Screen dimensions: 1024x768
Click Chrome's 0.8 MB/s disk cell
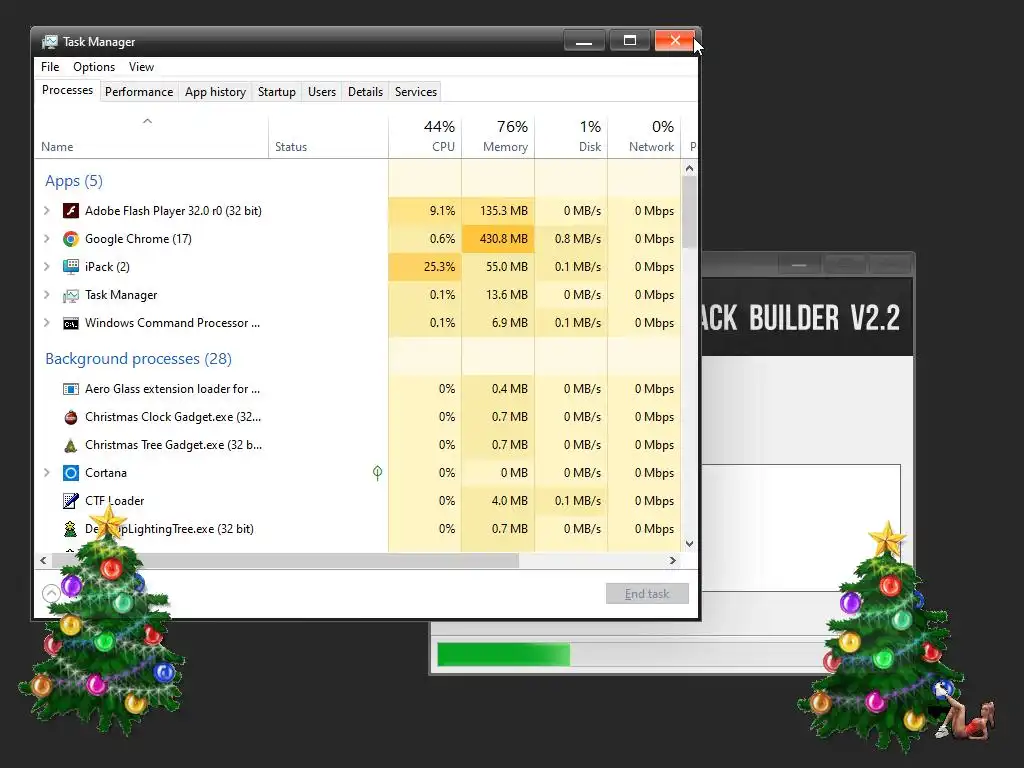[x=571, y=239]
